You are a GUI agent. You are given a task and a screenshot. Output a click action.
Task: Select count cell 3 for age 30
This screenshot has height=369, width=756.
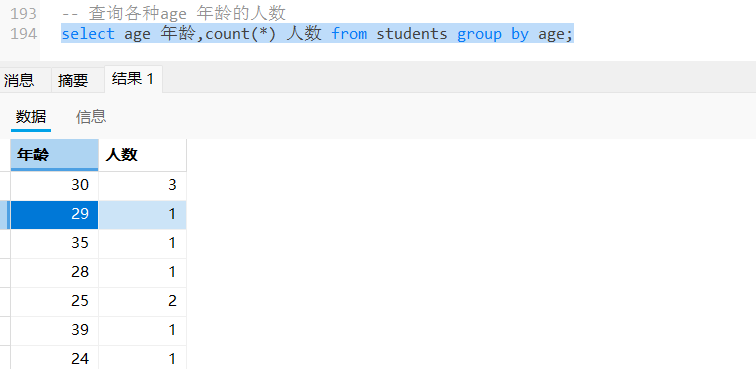click(x=142, y=186)
